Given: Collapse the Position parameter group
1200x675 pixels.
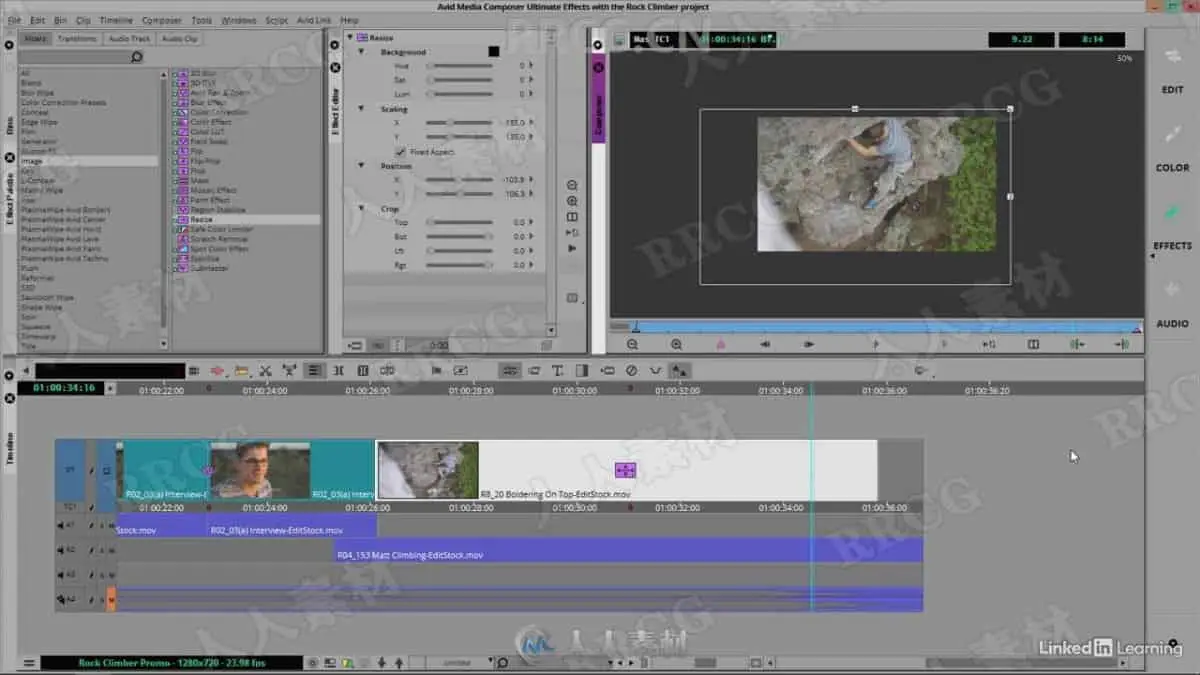Looking at the screenshot, I should click(x=361, y=166).
